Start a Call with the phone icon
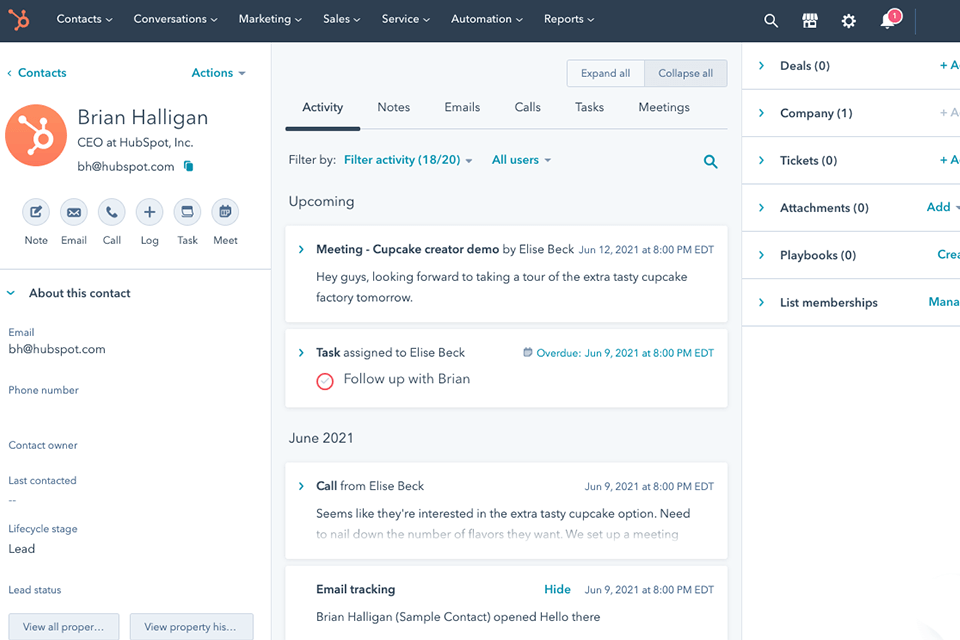 (111, 213)
